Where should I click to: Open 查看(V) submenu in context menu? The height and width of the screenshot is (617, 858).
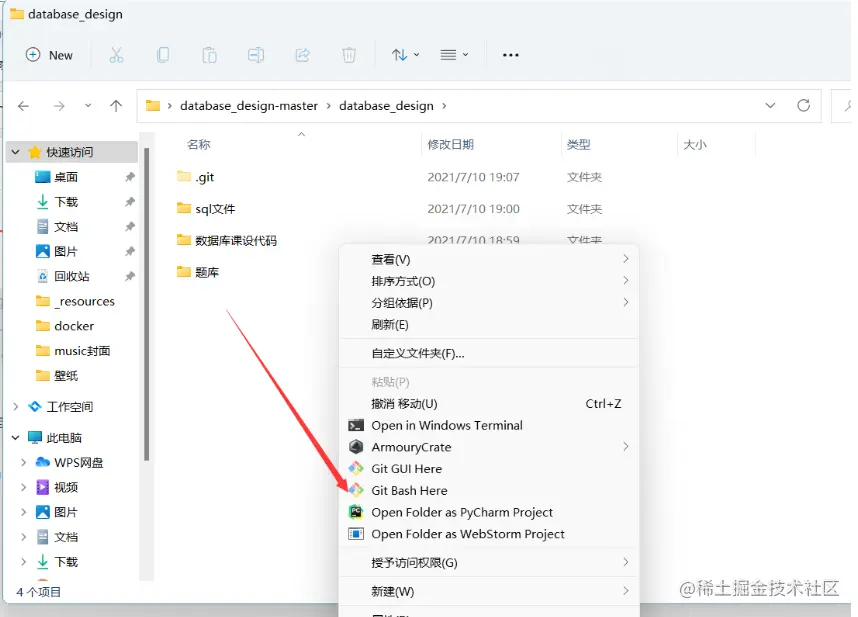489,259
